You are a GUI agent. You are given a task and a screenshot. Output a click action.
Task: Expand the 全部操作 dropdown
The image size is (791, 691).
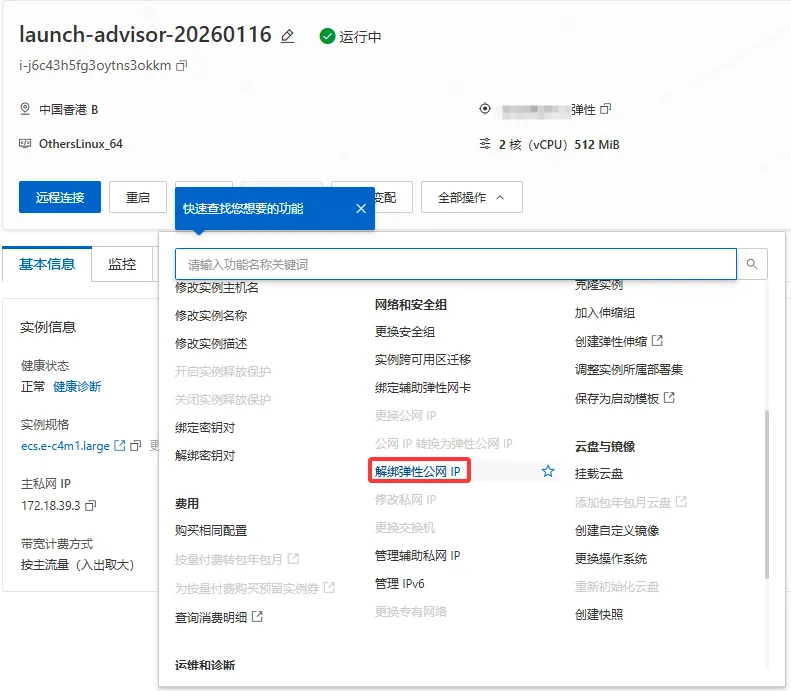471,197
